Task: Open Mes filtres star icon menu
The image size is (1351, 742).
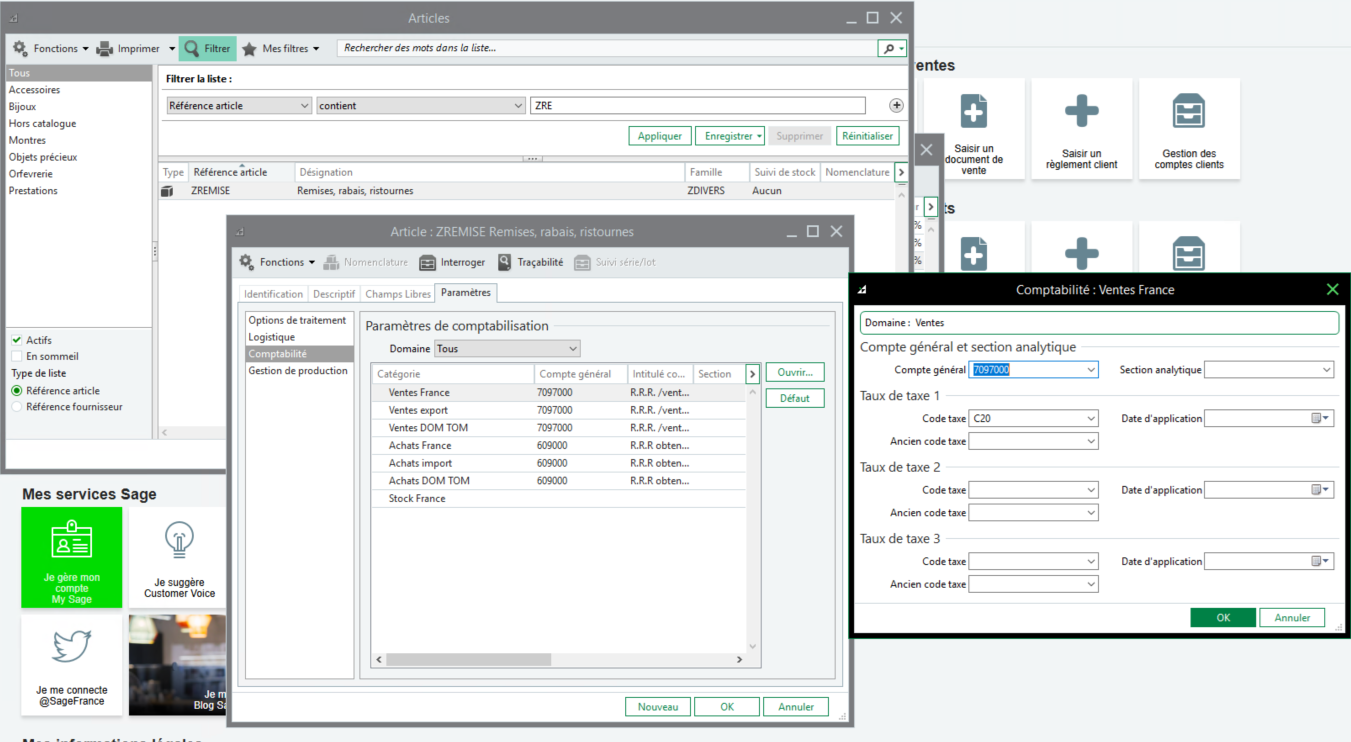Action: tap(250, 48)
